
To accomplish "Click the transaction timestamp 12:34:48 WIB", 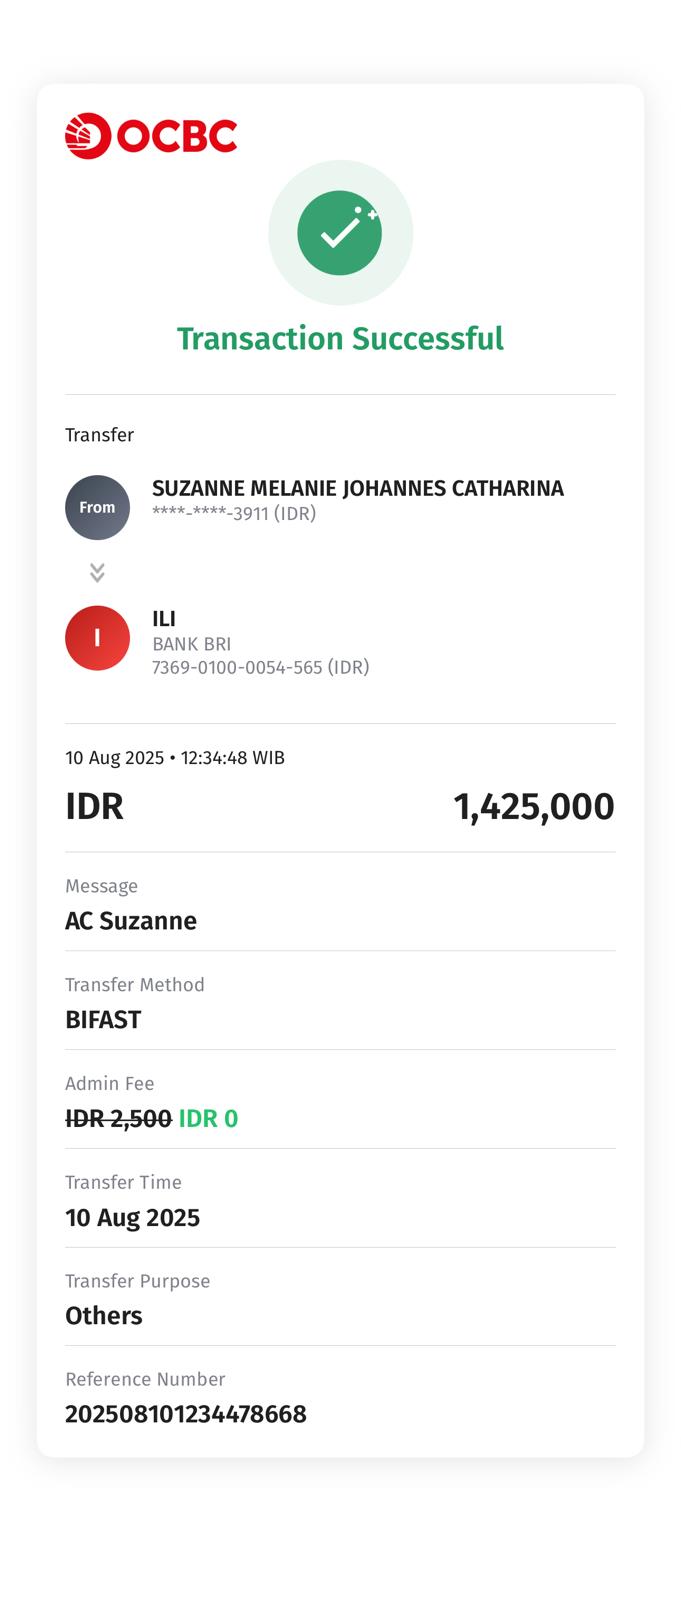I will pyautogui.click(x=232, y=758).
